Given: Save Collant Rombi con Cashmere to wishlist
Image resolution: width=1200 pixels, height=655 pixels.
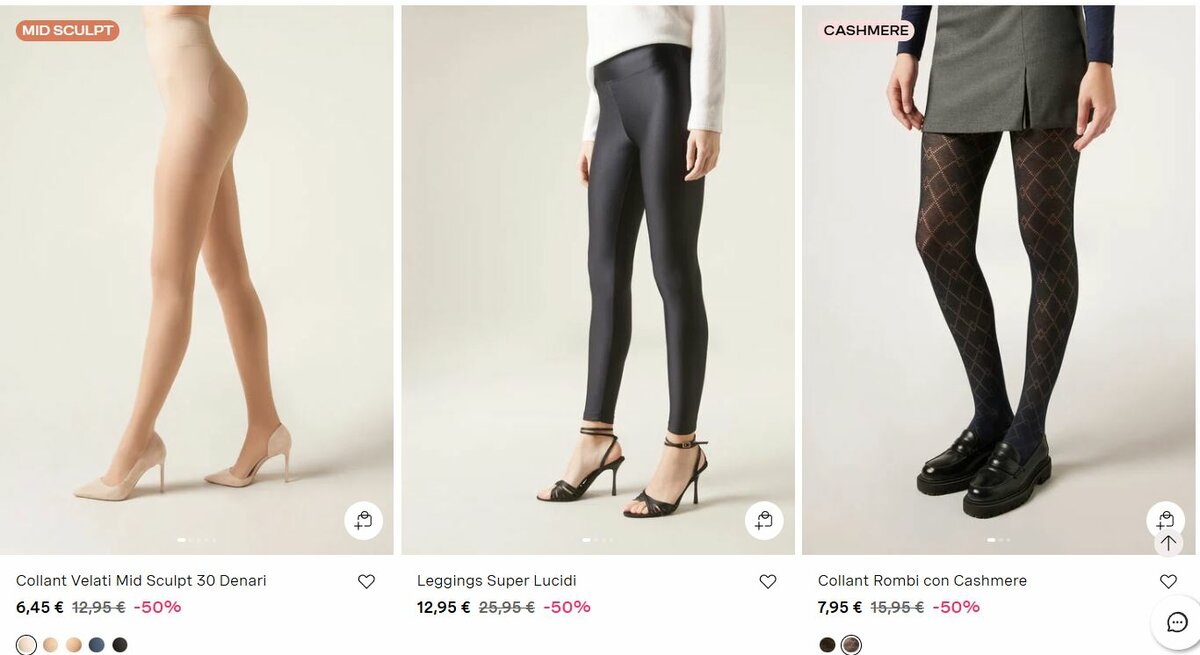Looking at the screenshot, I should tap(1168, 581).
